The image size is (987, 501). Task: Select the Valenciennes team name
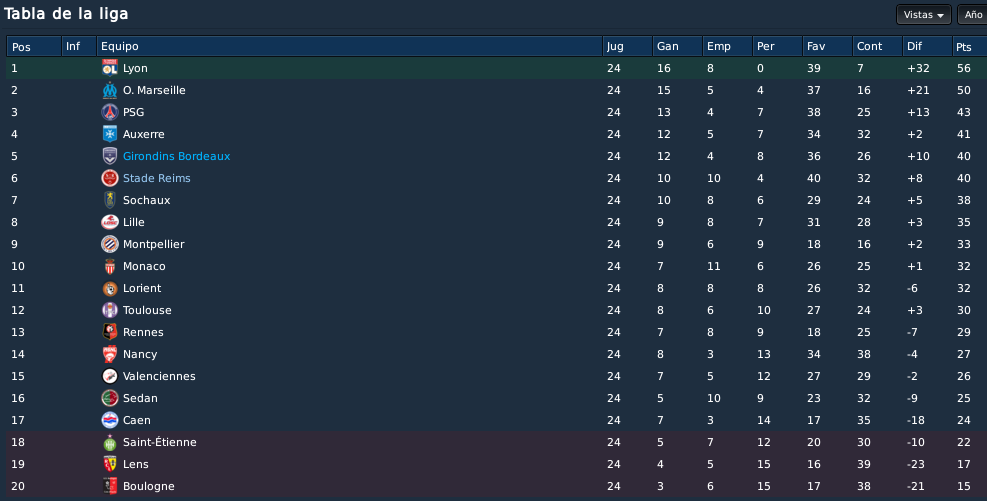coord(159,376)
